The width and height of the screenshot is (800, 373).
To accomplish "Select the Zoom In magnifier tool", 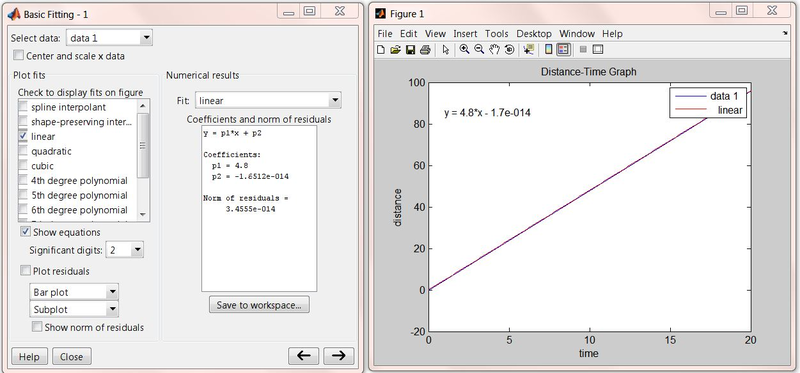I will click(x=464, y=49).
